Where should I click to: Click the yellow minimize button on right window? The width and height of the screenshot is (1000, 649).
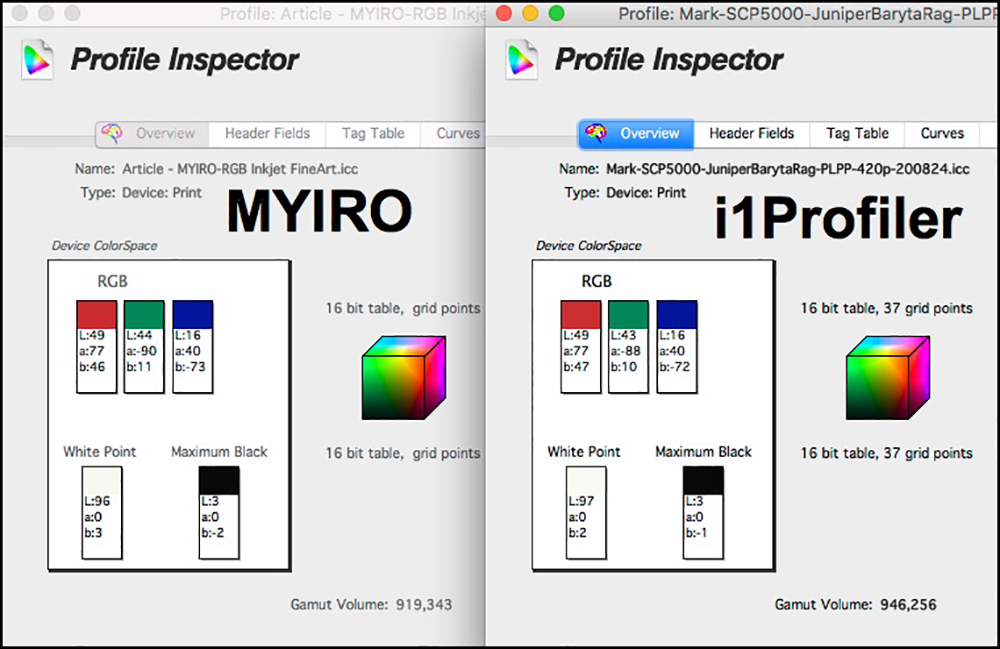530,14
